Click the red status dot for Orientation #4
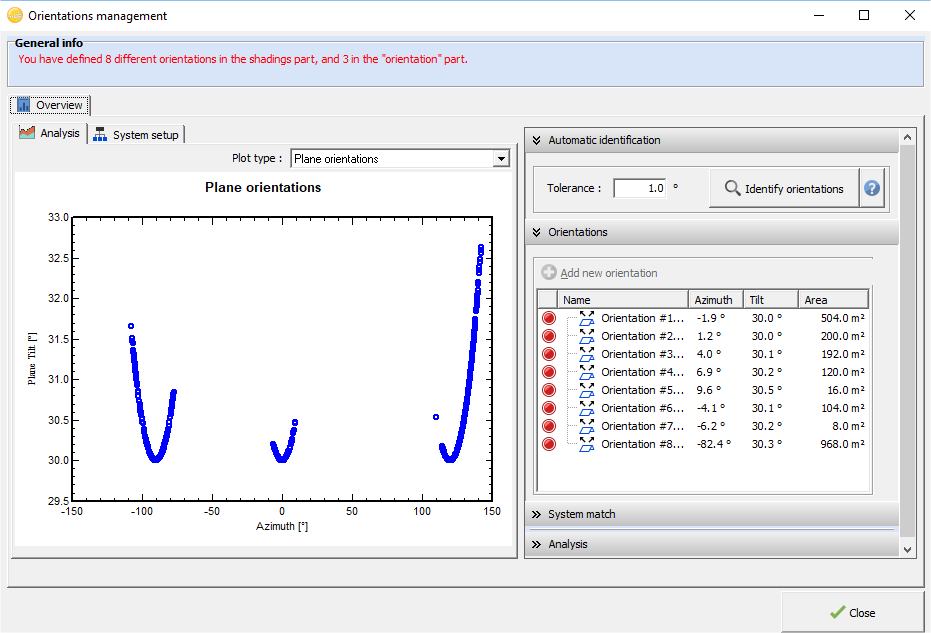The height and width of the screenshot is (633, 931). point(549,372)
